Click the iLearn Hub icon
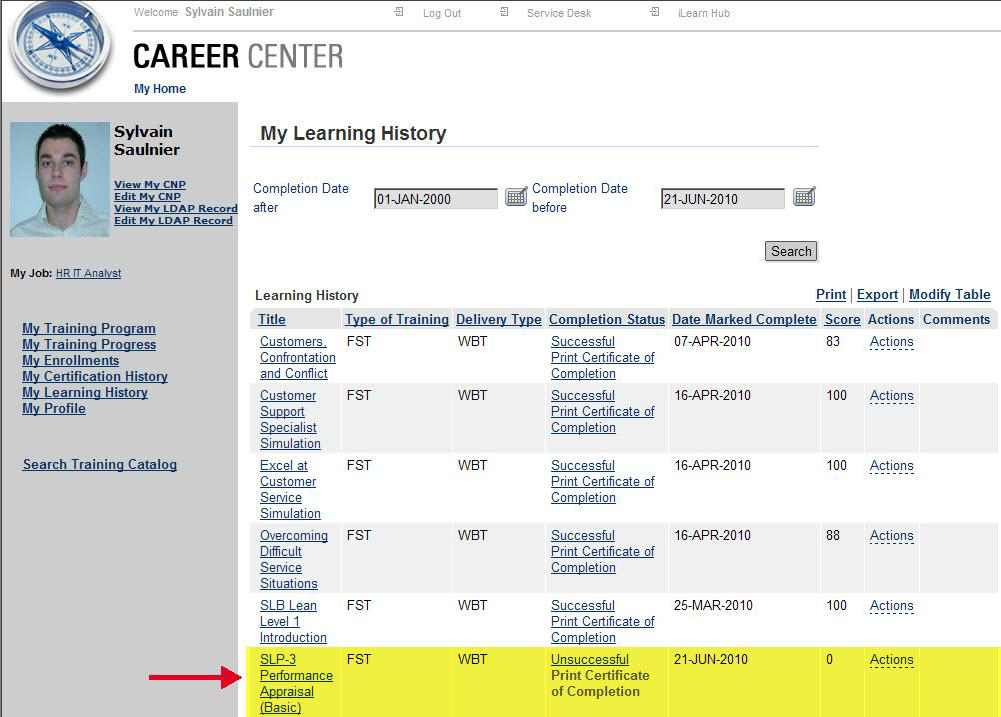 [655, 13]
